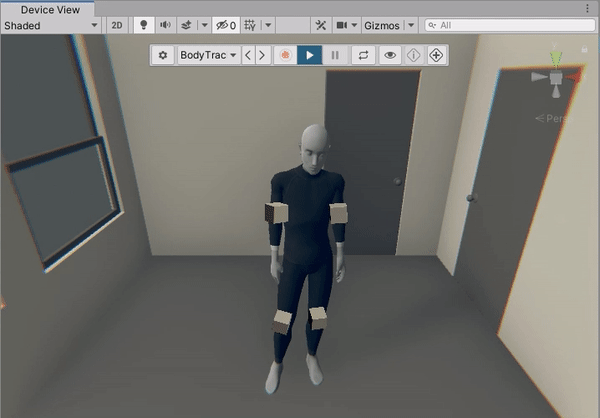Click the red record button

pyautogui.click(x=285, y=55)
